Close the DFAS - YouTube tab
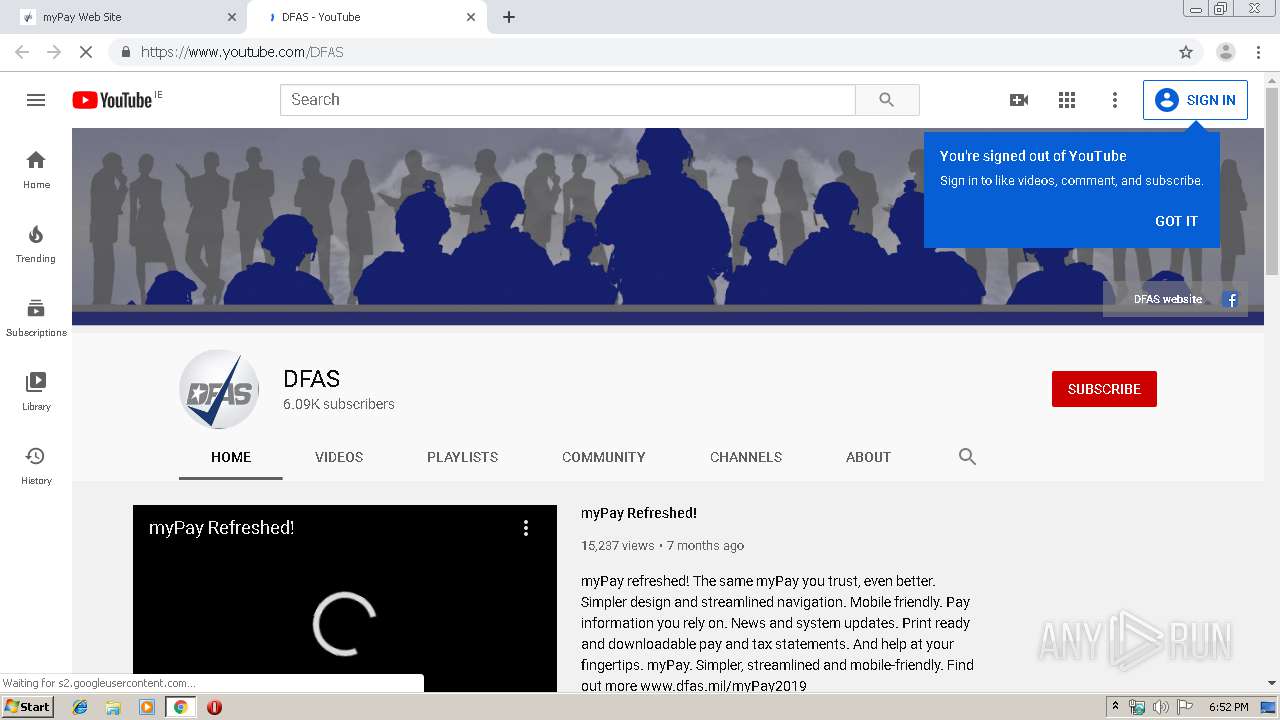The image size is (1280, 720). (471, 17)
